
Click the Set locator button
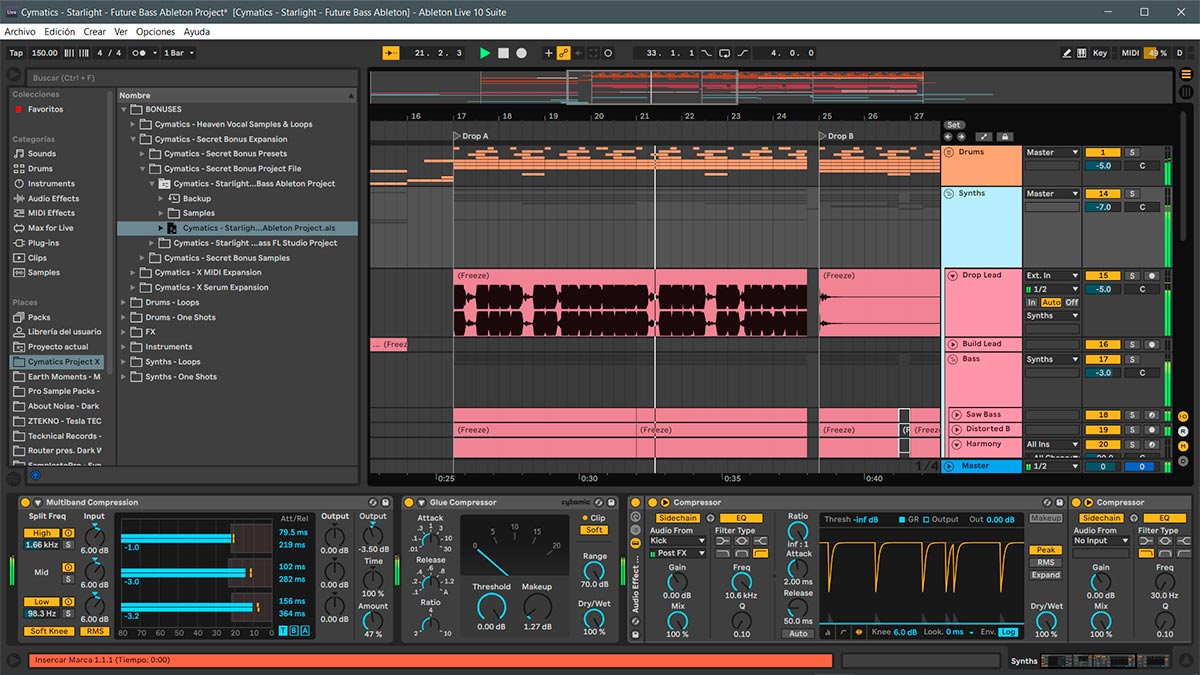[954, 125]
